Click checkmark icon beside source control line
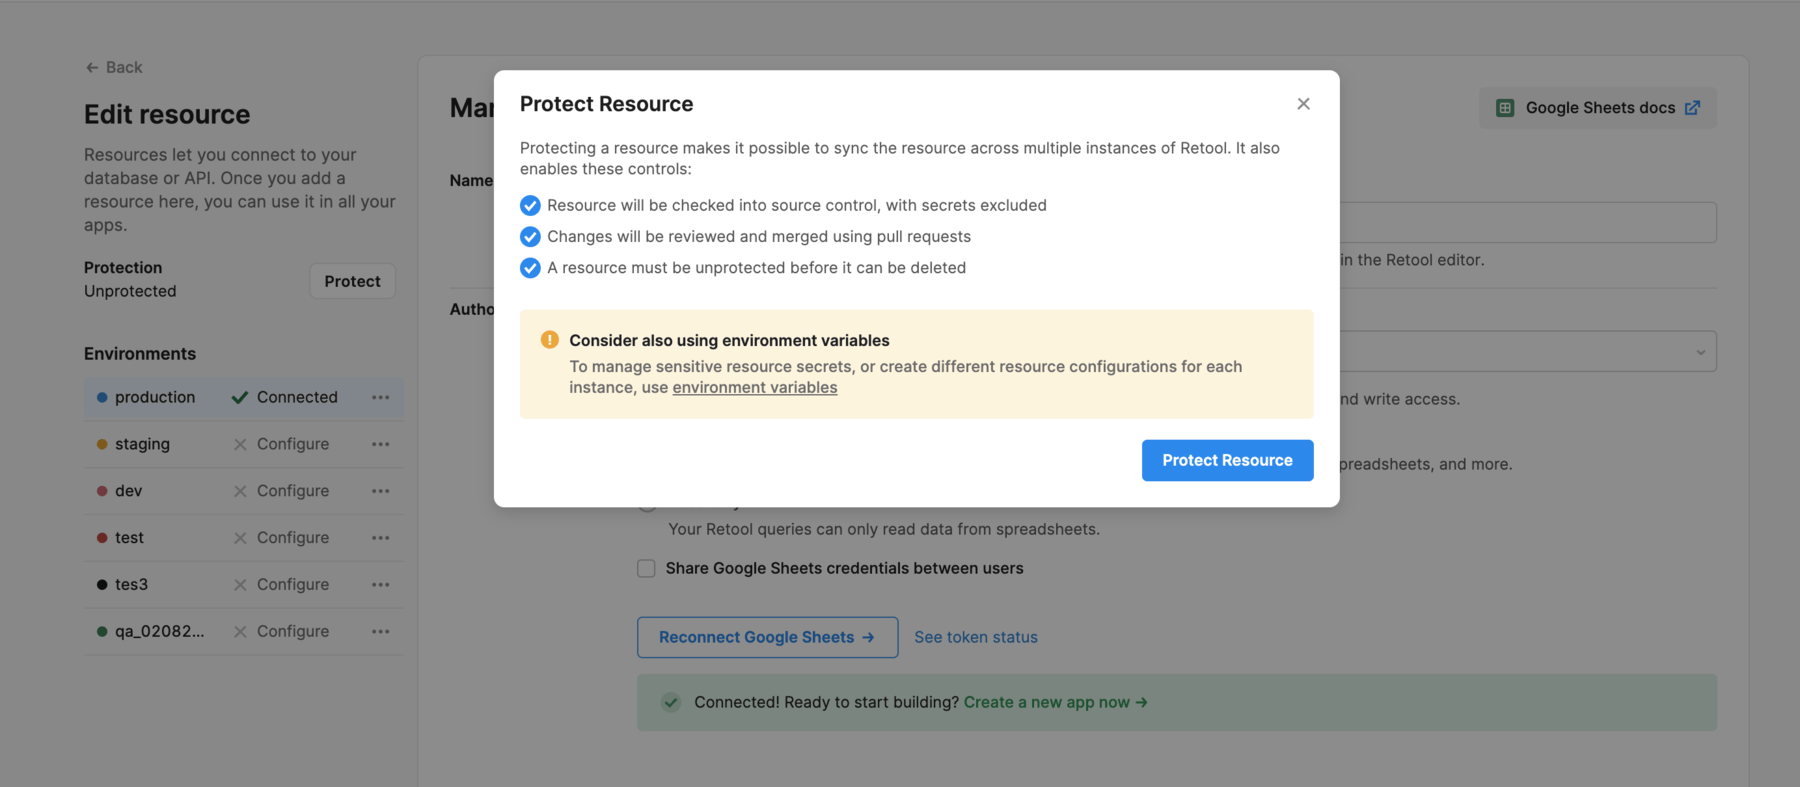 (x=530, y=205)
